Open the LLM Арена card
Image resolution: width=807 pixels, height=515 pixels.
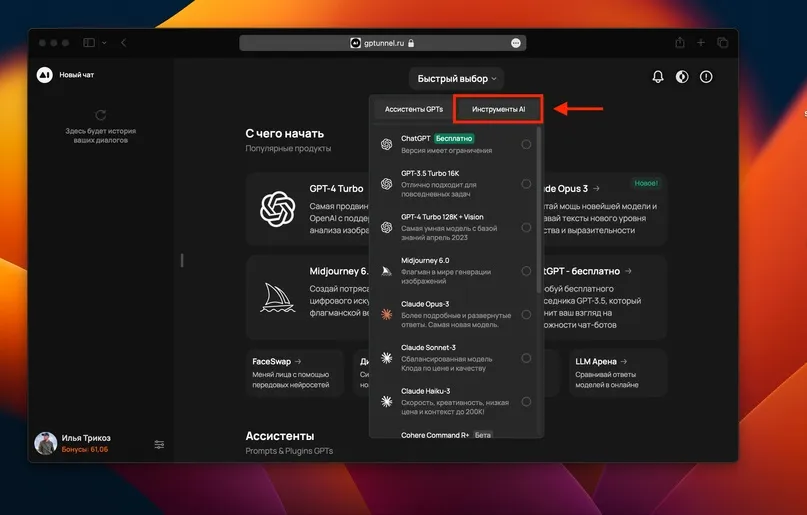pyautogui.click(x=618, y=373)
